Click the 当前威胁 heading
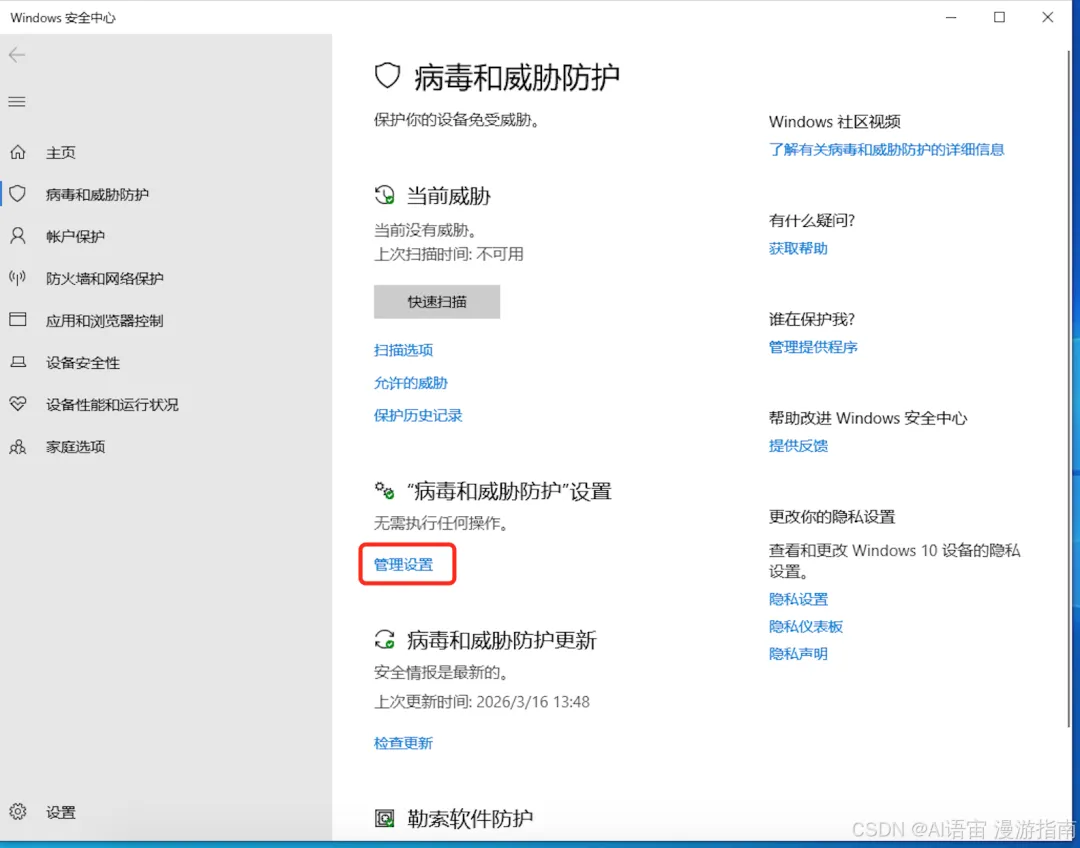The width and height of the screenshot is (1080, 848). click(x=448, y=196)
